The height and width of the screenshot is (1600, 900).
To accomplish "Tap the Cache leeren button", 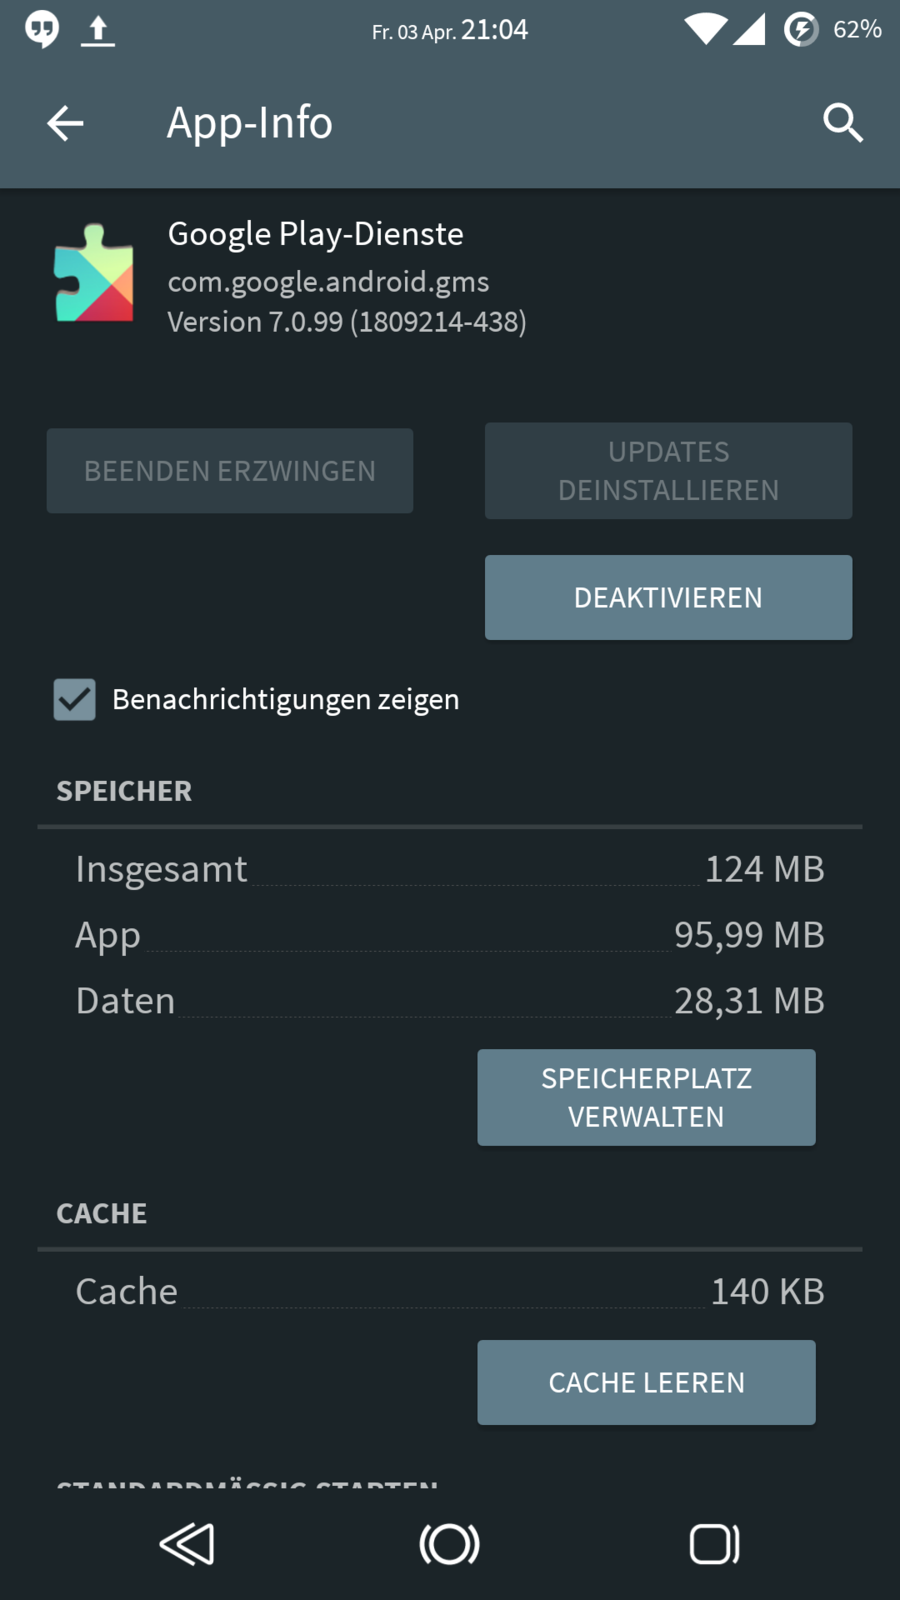I will (646, 1382).
